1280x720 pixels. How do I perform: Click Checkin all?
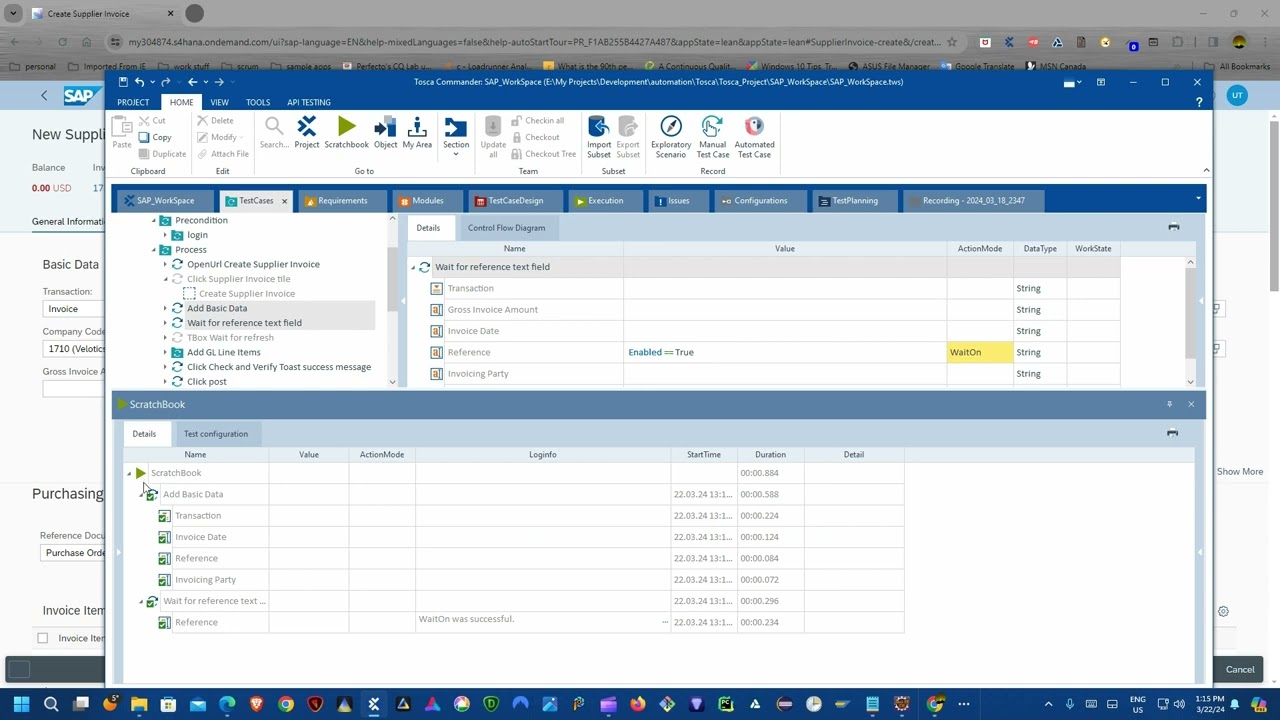(x=538, y=120)
